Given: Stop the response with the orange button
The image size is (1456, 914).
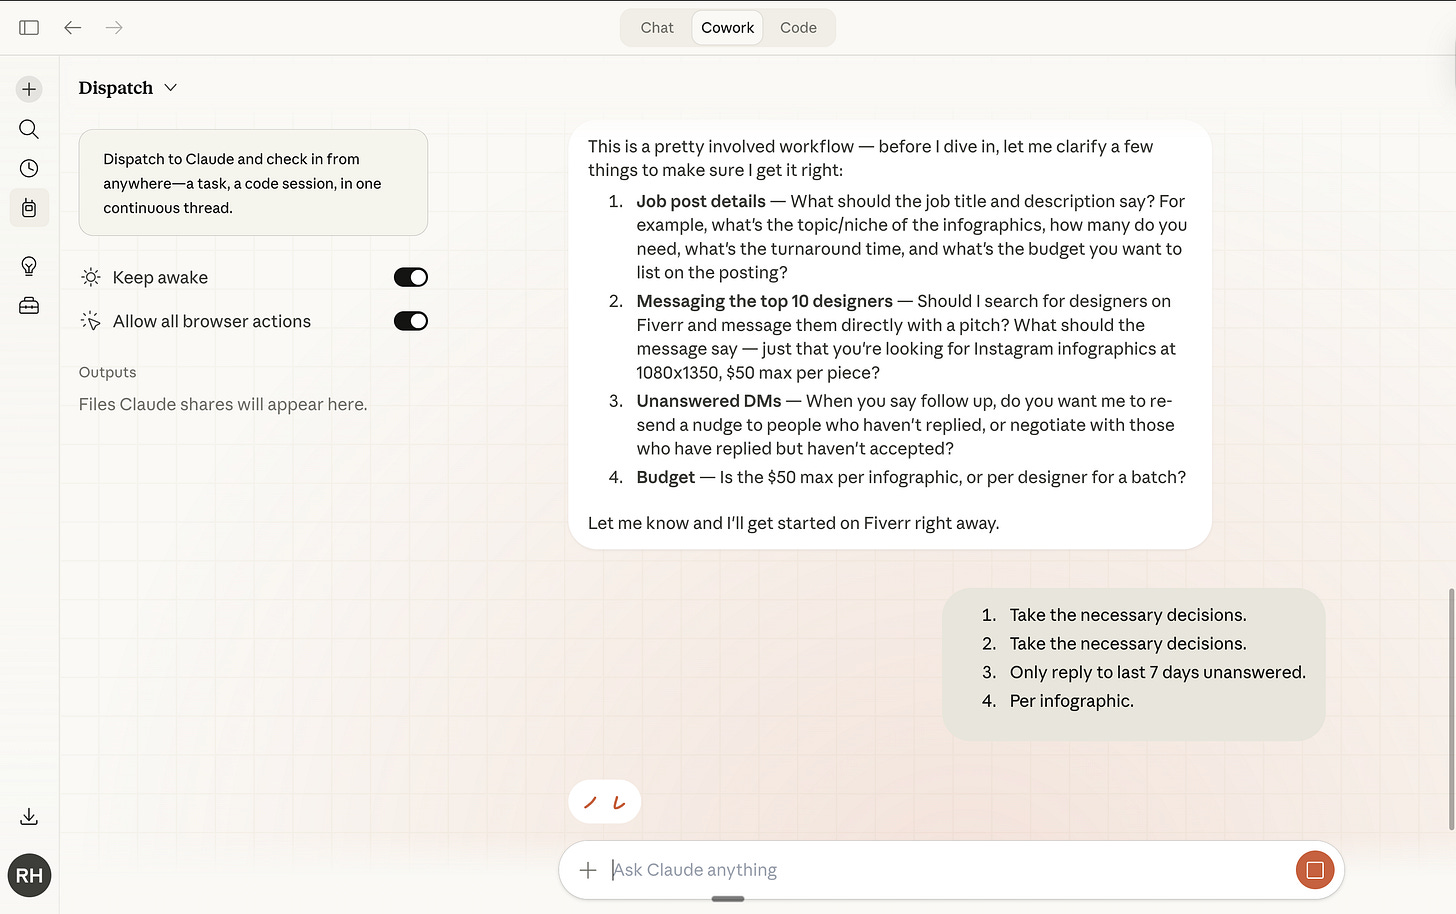Looking at the screenshot, I should coord(1315,870).
